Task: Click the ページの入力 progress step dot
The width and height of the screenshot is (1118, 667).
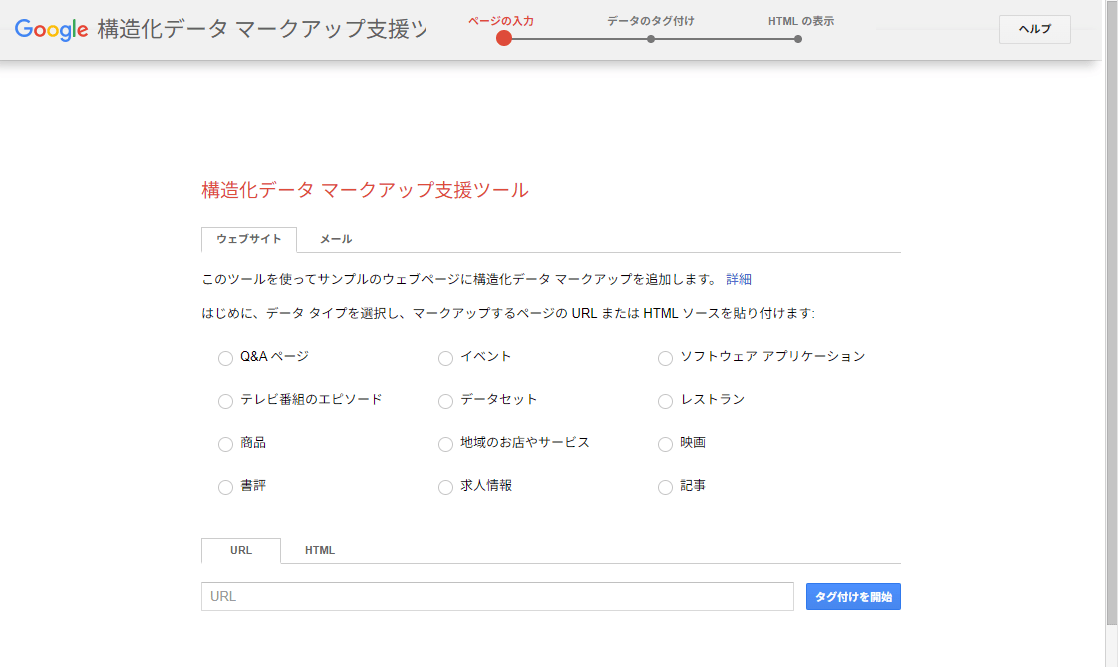Action: point(504,39)
